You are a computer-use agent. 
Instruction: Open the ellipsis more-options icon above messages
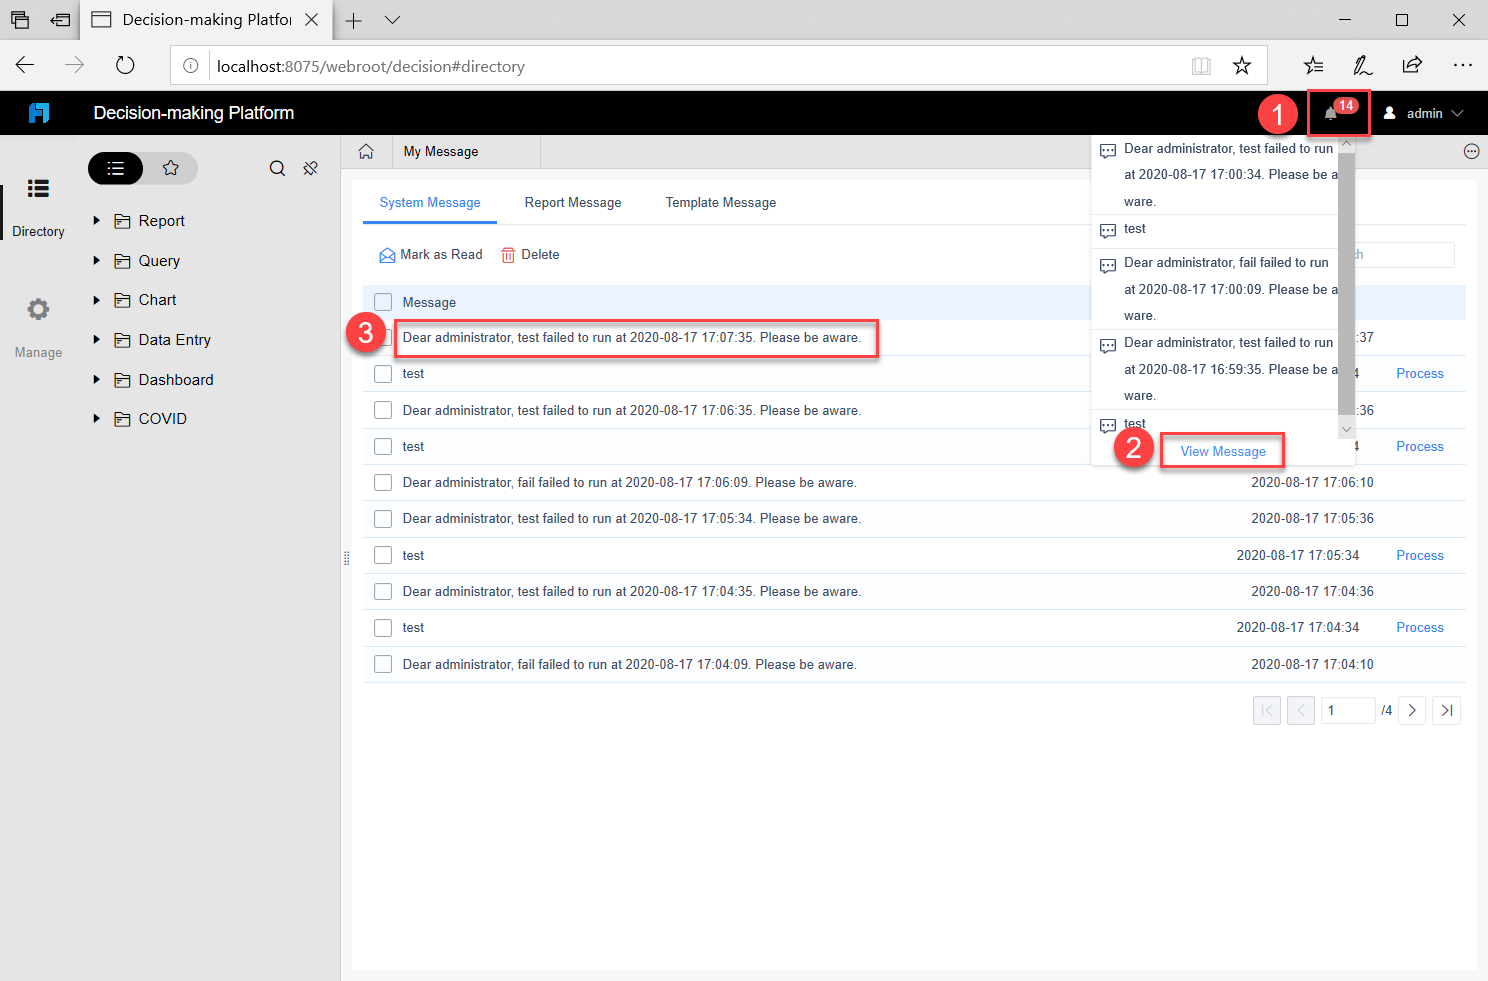(x=1471, y=151)
